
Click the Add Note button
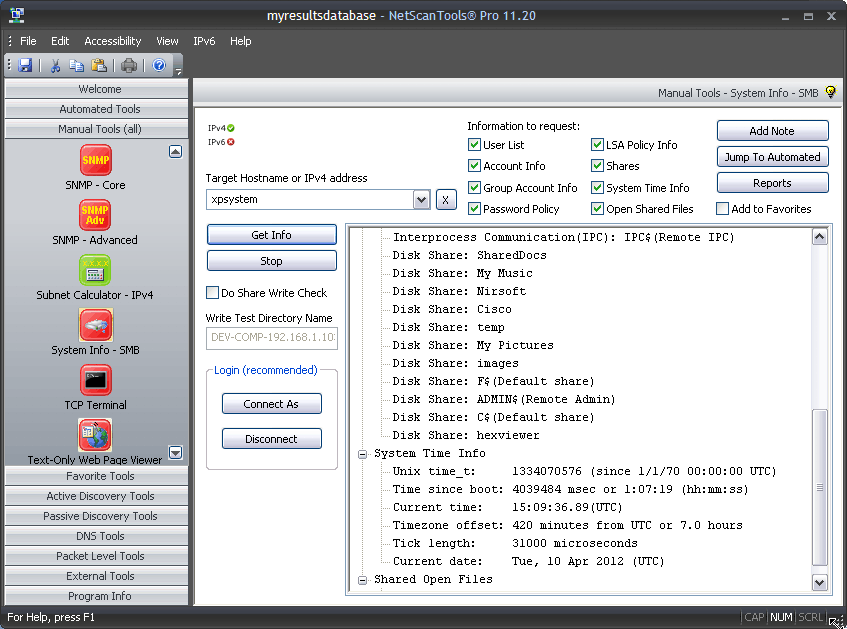pos(772,131)
